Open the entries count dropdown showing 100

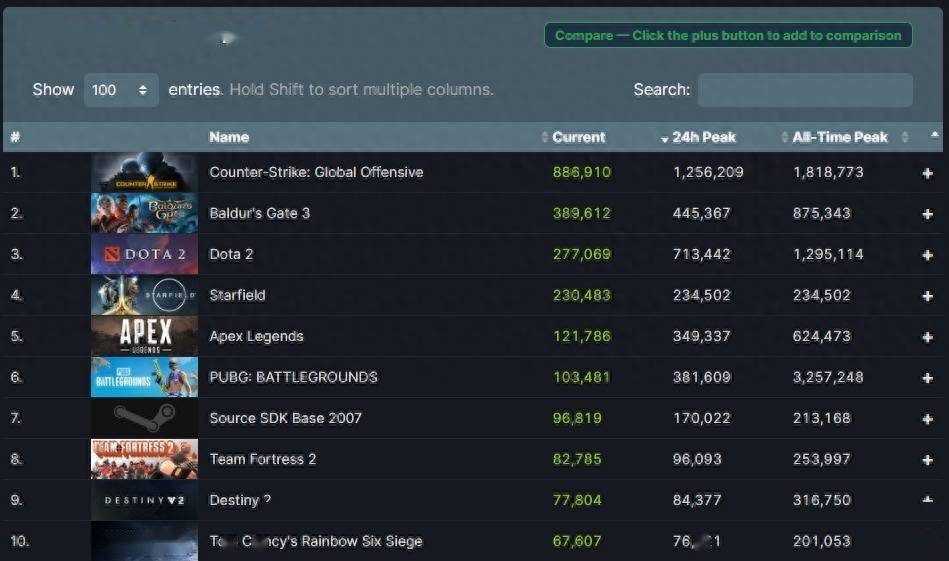[x=121, y=90]
